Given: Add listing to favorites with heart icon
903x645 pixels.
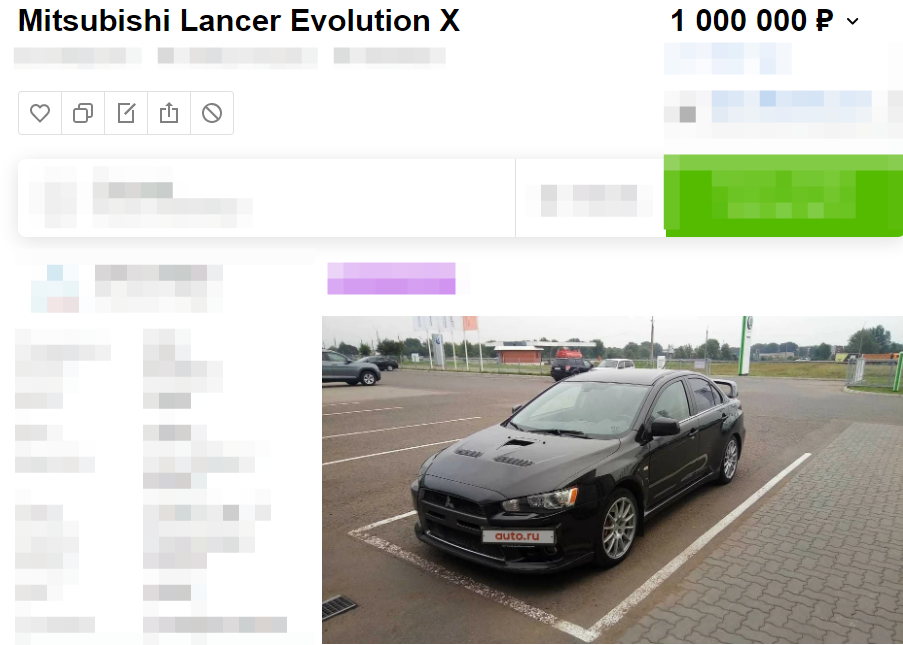Looking at the screenshot, I should click(x=40, y=113).
